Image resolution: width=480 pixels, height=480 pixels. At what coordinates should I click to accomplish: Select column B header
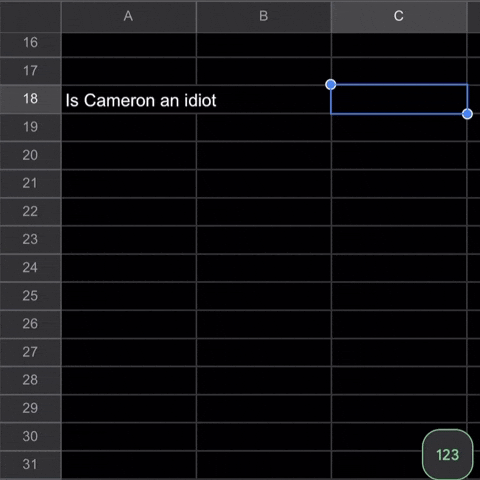264,16
